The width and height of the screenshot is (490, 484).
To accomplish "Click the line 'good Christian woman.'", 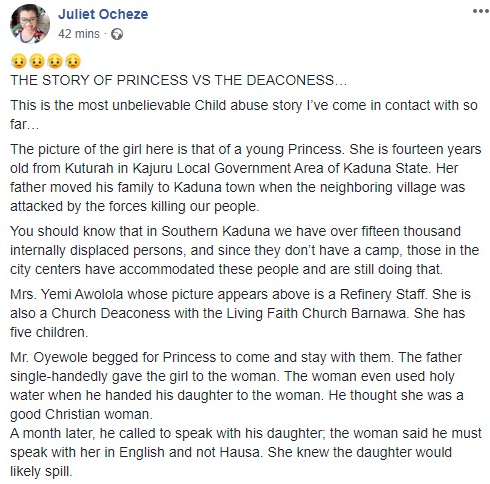I will (81, 414).
